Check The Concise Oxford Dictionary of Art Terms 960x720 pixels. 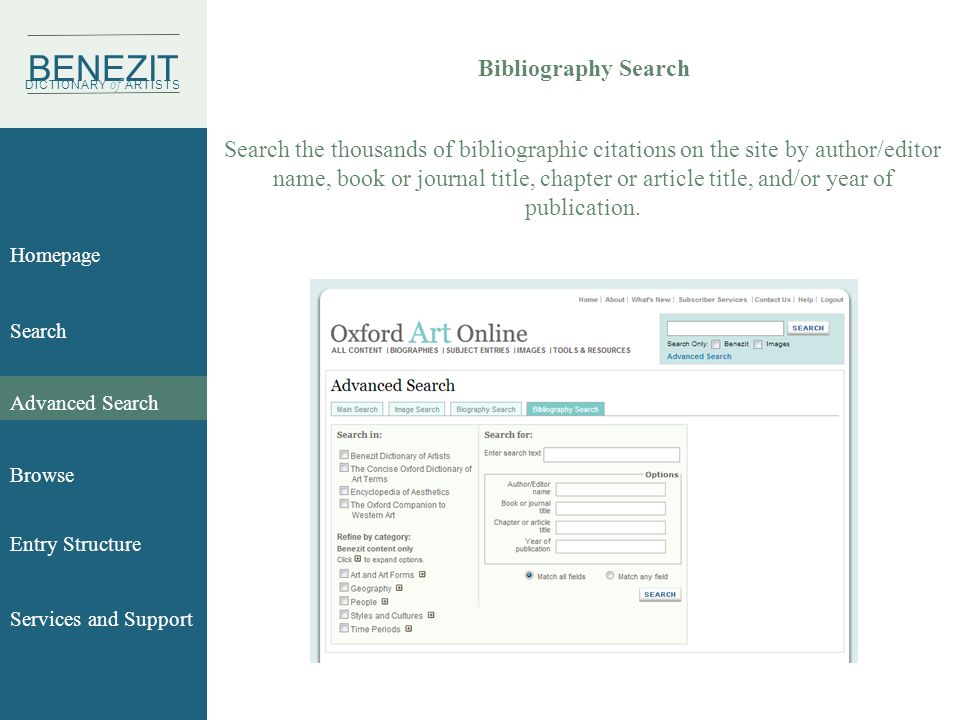click(x=344, y=468)
